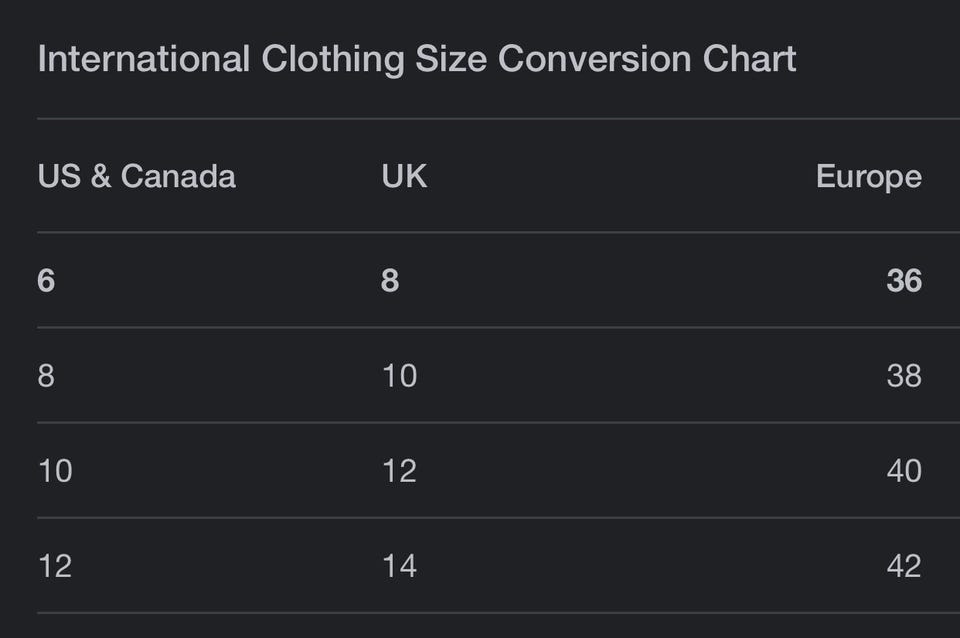Select the US & Canada column header
The height and width of the screenshot is (638, 960).
[x=136, y=177]
